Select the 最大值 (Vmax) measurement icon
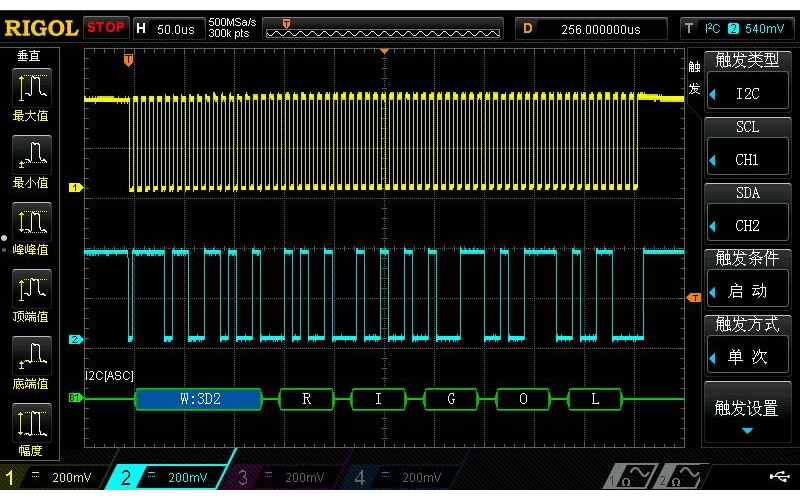The height and width of the screenshot is (500, 800). click(31, 88)
